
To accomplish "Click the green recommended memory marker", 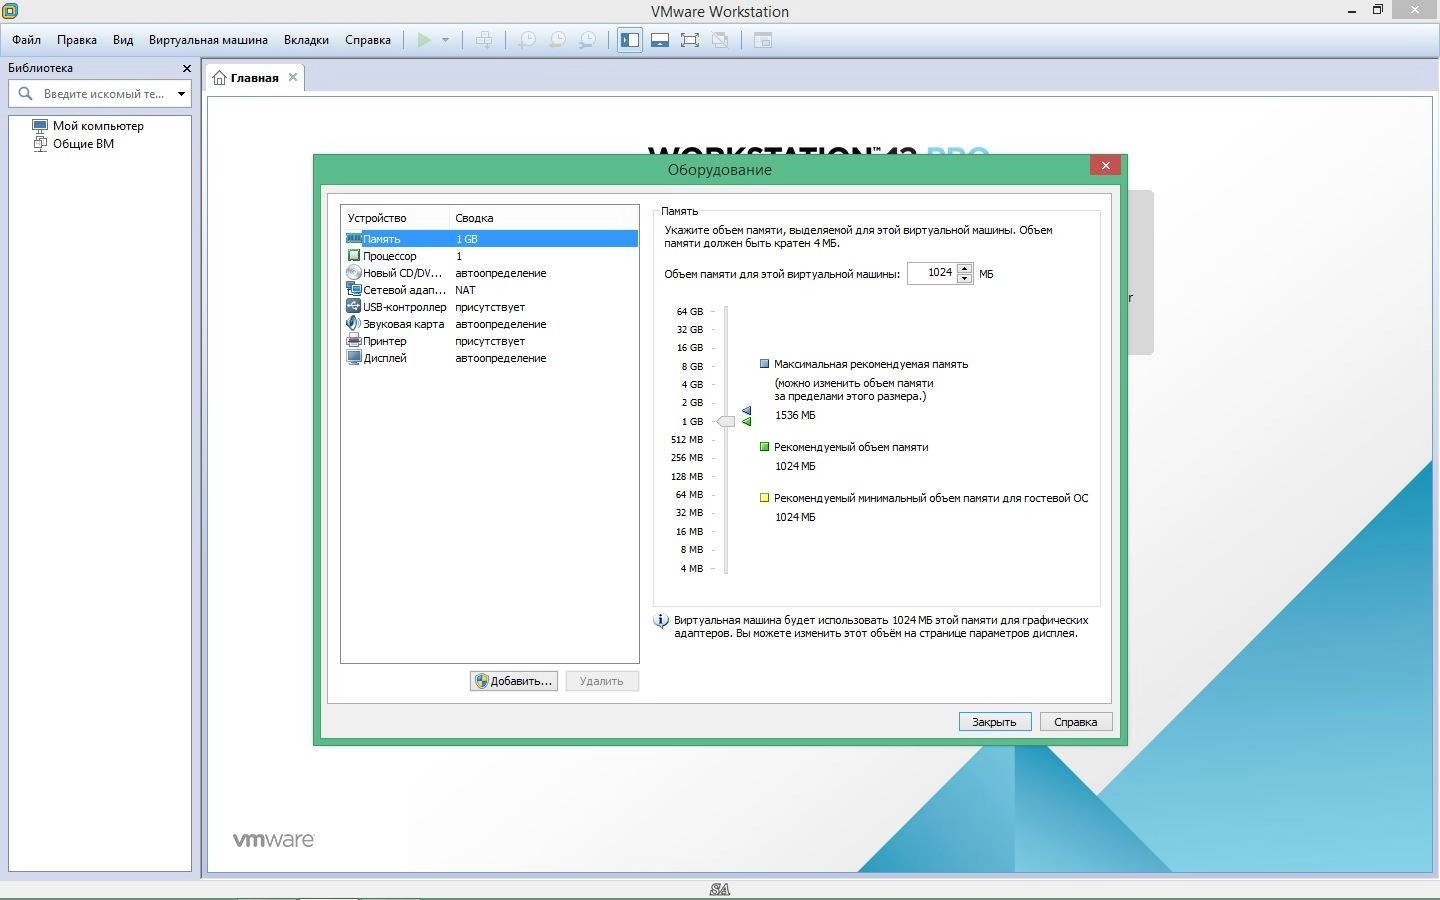I will click(746, 422).
